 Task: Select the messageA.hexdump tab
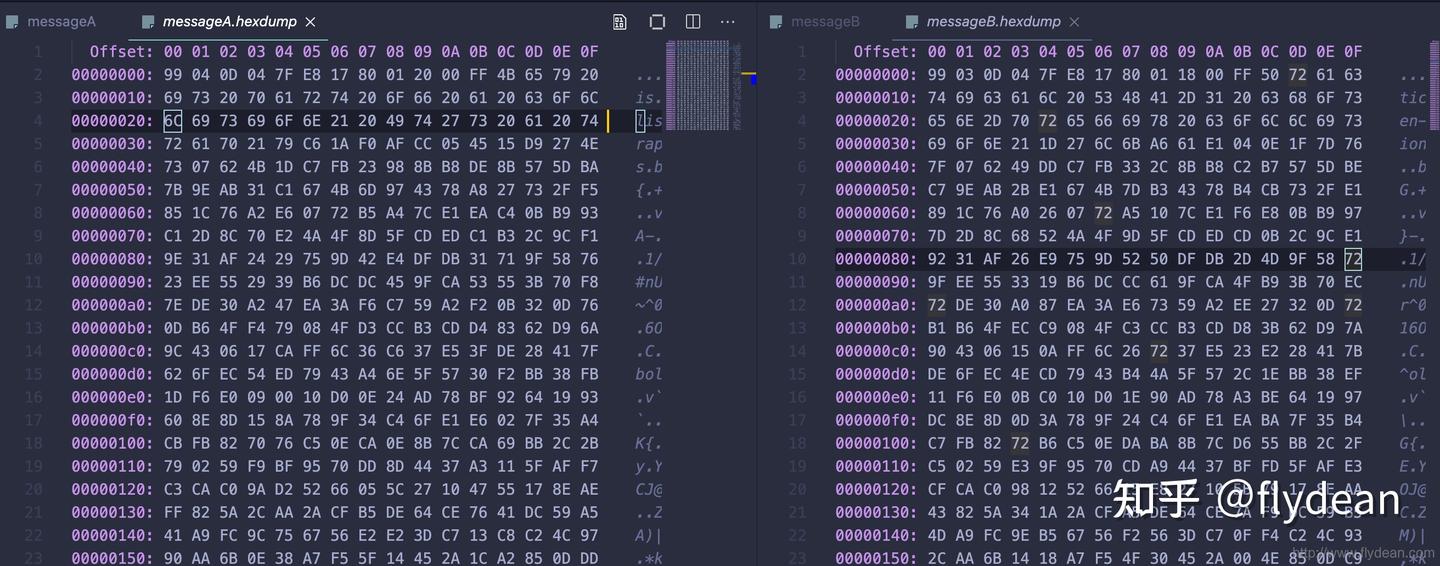click(x=225, y=22)
